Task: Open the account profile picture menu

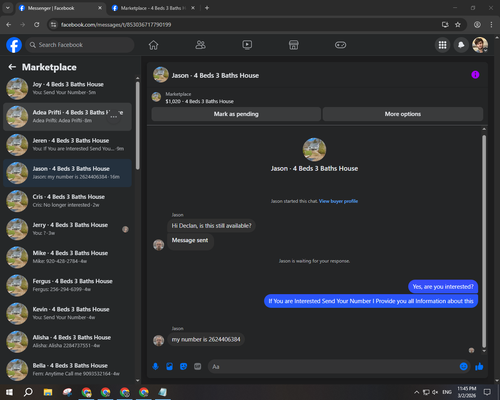Action: point(480,45)
